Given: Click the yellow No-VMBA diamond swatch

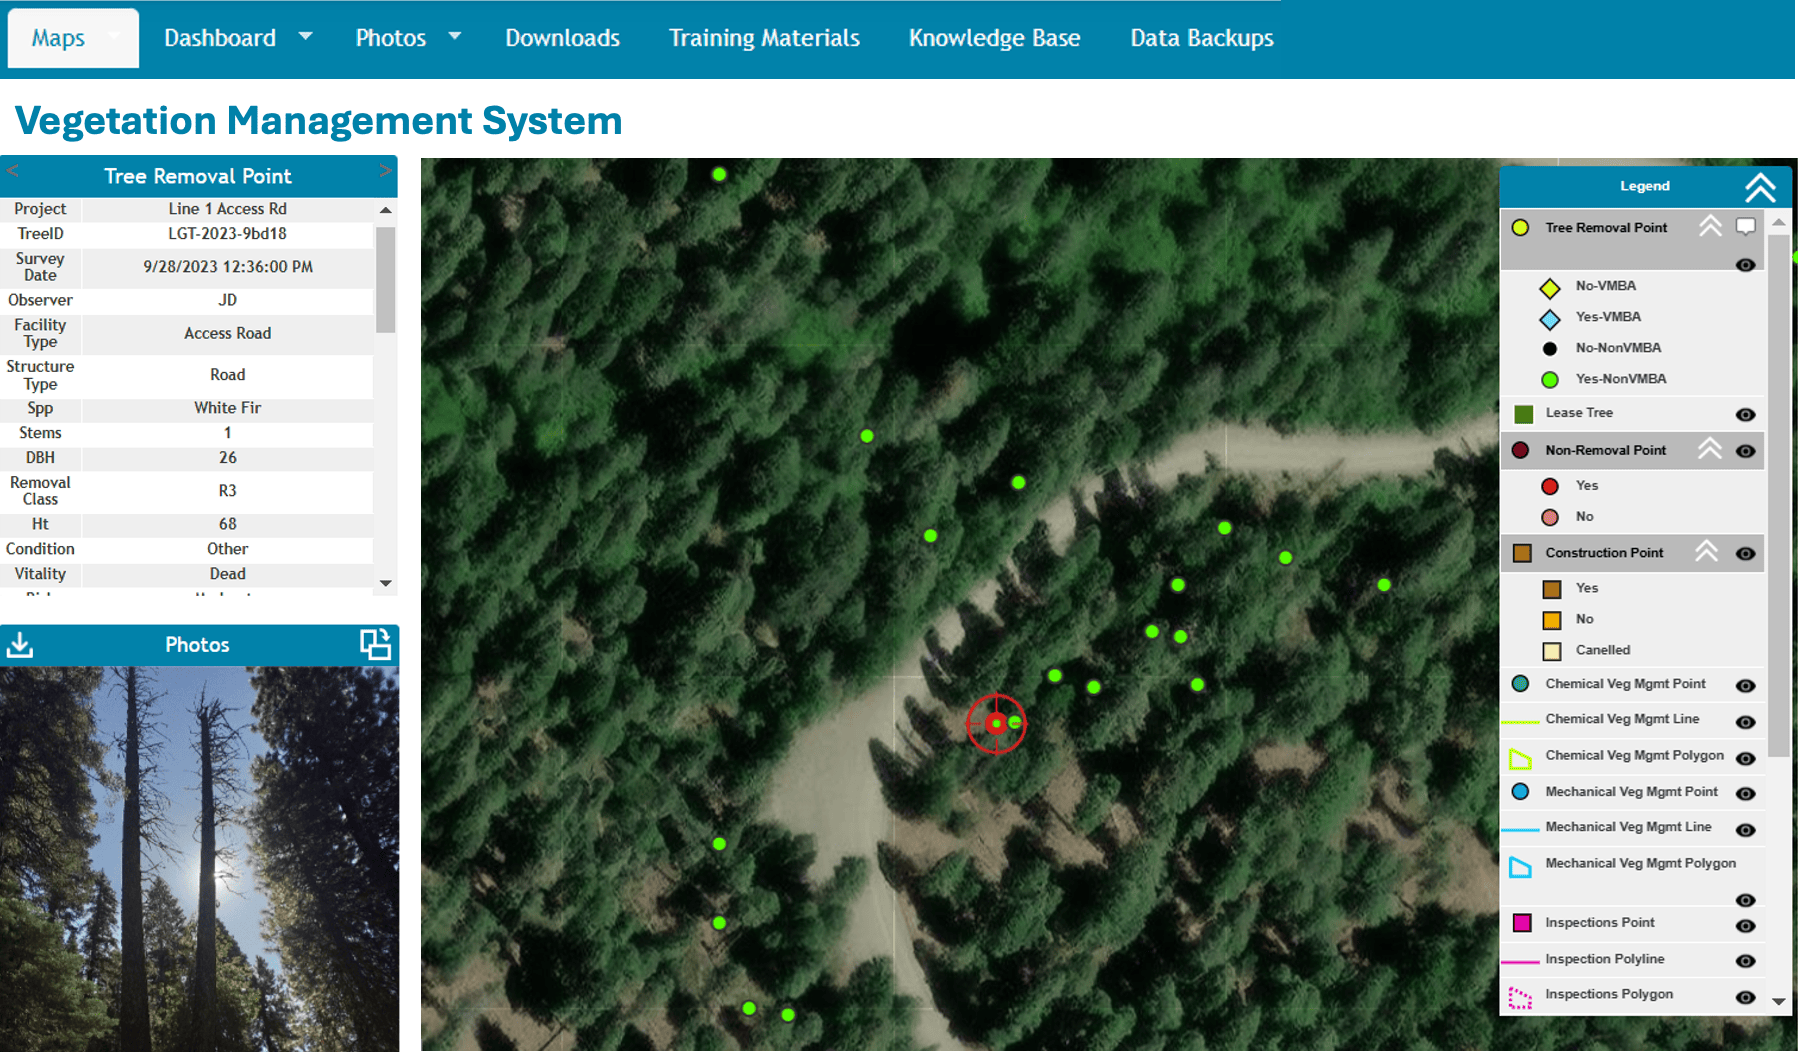Looking at the screenshot, I should [1549, 287].
